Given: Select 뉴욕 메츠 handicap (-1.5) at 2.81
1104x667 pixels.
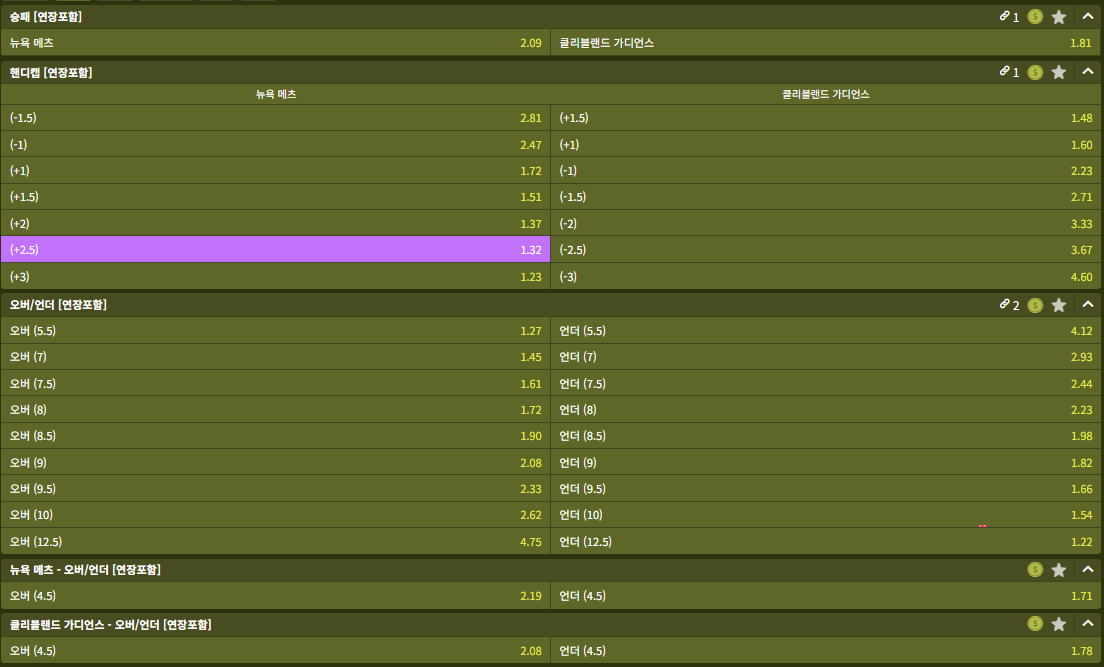Looking at the screenshot, I should (x=275, y=118).
